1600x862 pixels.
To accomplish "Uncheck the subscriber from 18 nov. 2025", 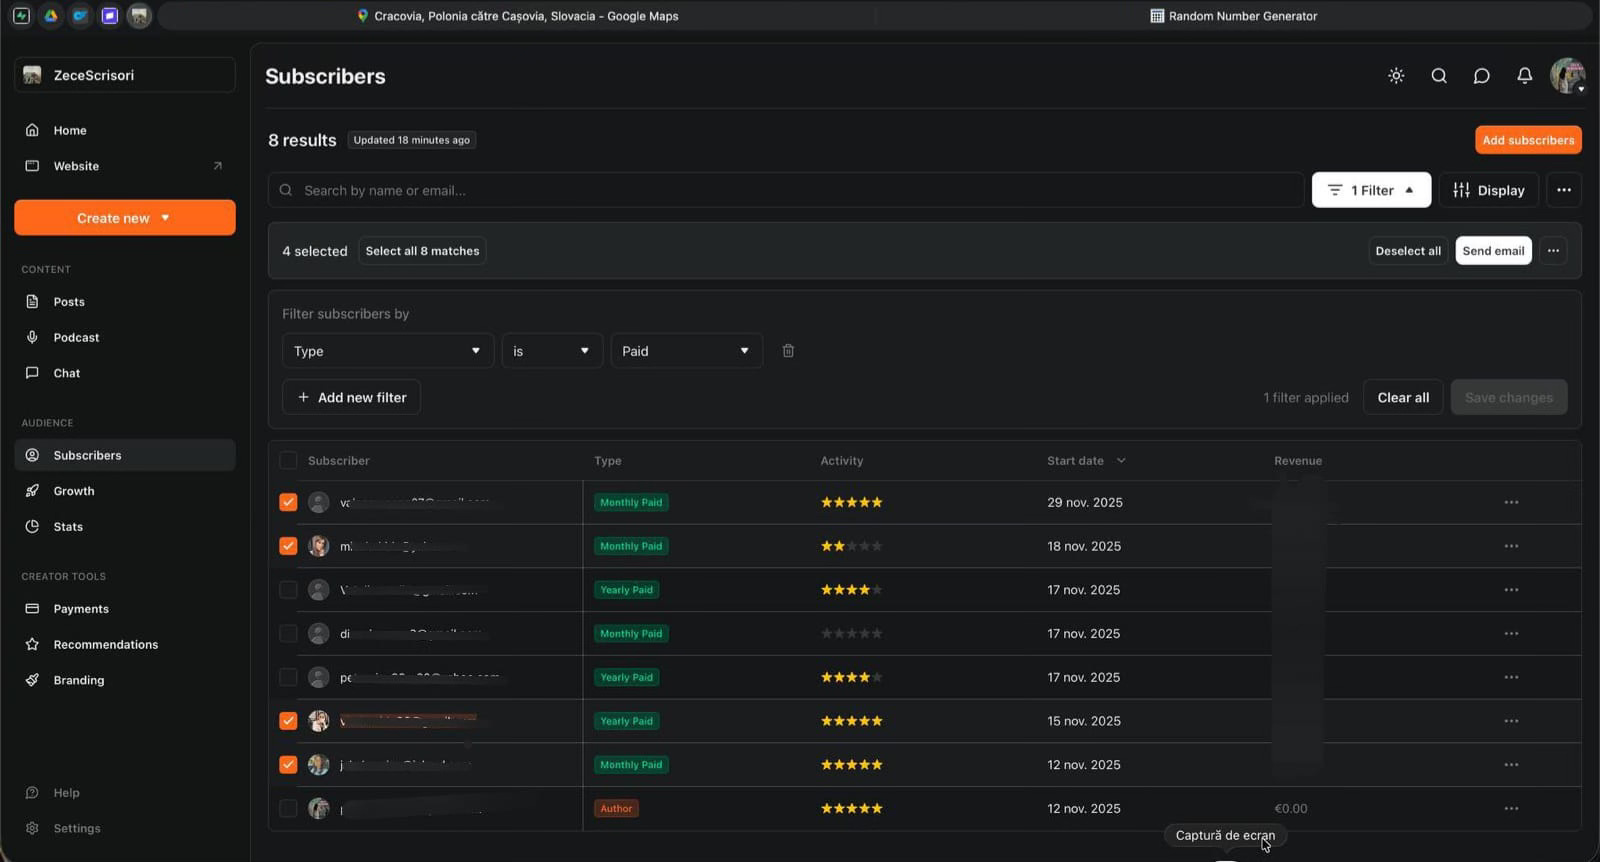I will 288,546.
